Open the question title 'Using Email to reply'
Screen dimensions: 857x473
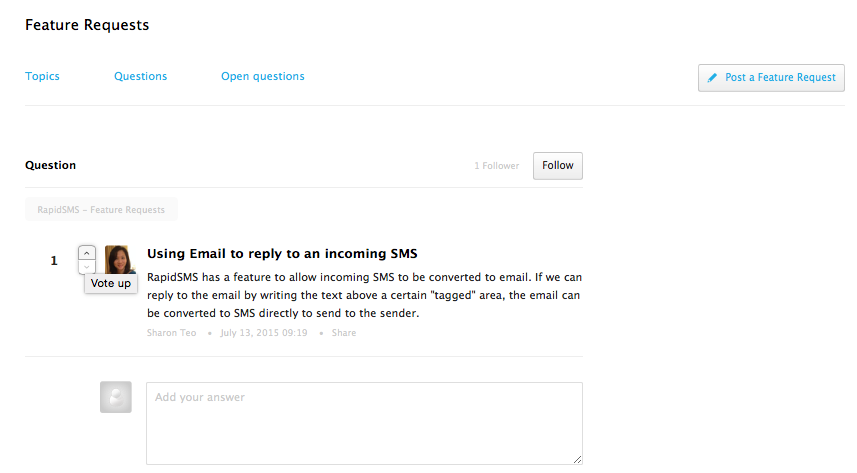pos(282,254)
